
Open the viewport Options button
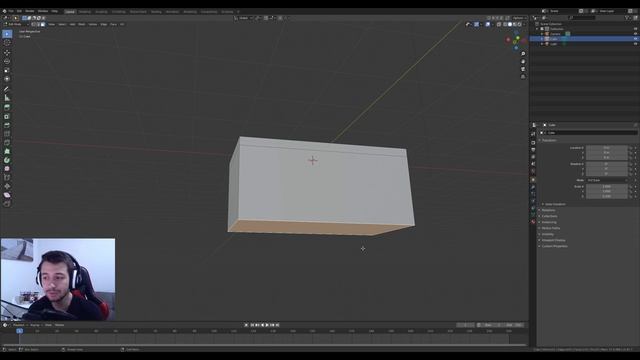coord(519,18)
